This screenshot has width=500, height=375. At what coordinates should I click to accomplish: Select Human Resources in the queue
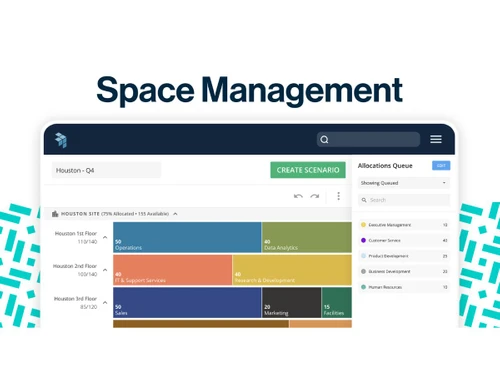[x=404, y=287]
